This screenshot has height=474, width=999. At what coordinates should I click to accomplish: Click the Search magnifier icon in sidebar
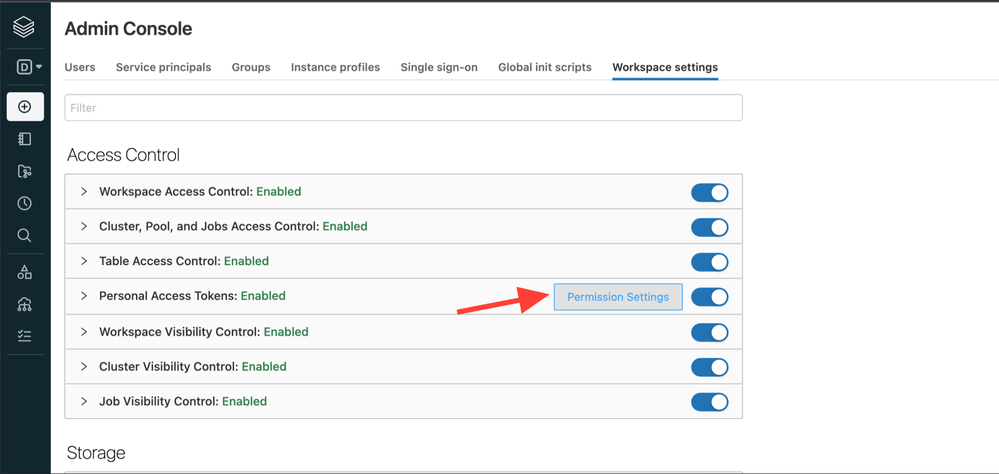(x=25, y=236)
